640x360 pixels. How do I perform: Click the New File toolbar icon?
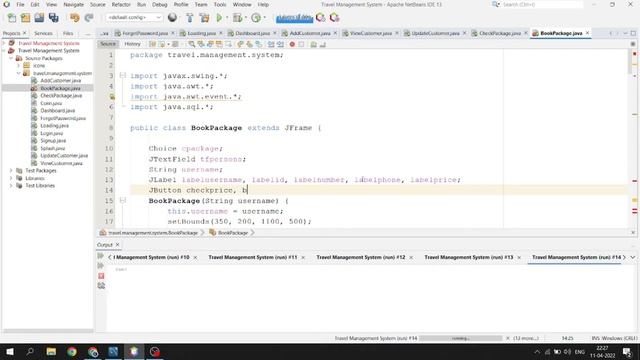(x=12, y=18)
